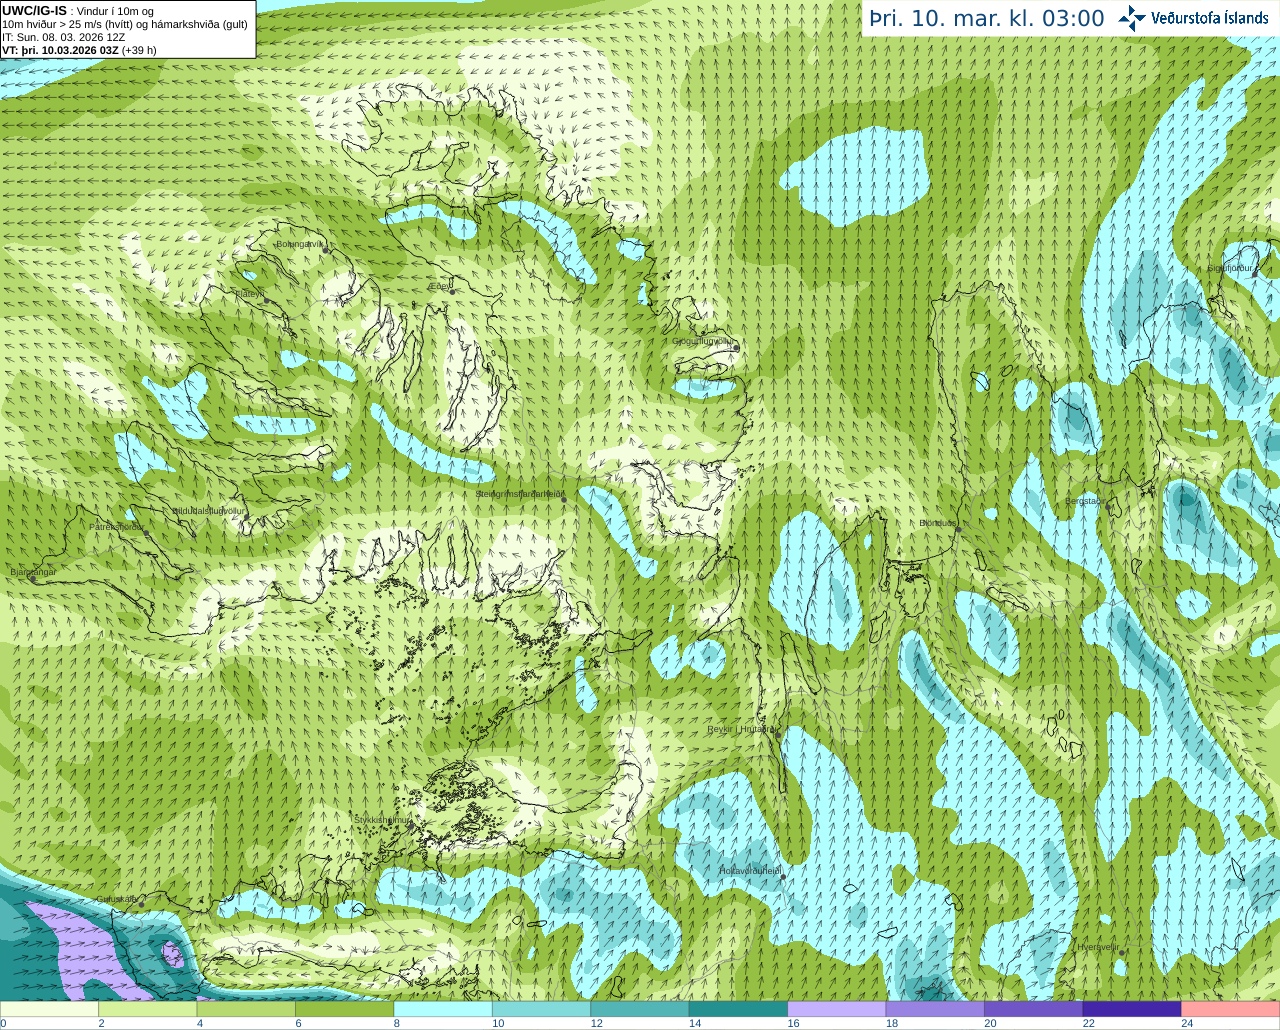This screenshot has height=1030, width=1280.
Task: Click the '10m hviður > 25 m/s' description line
Action: pos(125,24)
